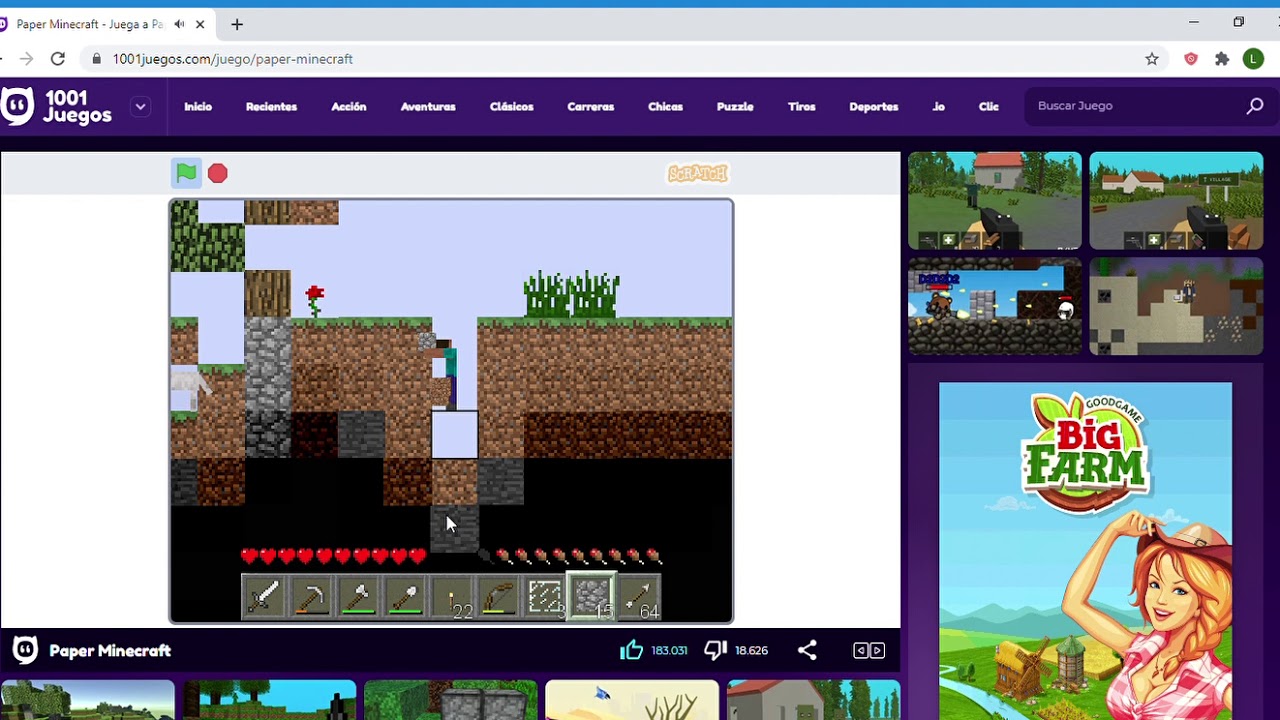Click the search magnifier icon
Viewport: 1280px width, 720px height.
(x=1255, y=106)
